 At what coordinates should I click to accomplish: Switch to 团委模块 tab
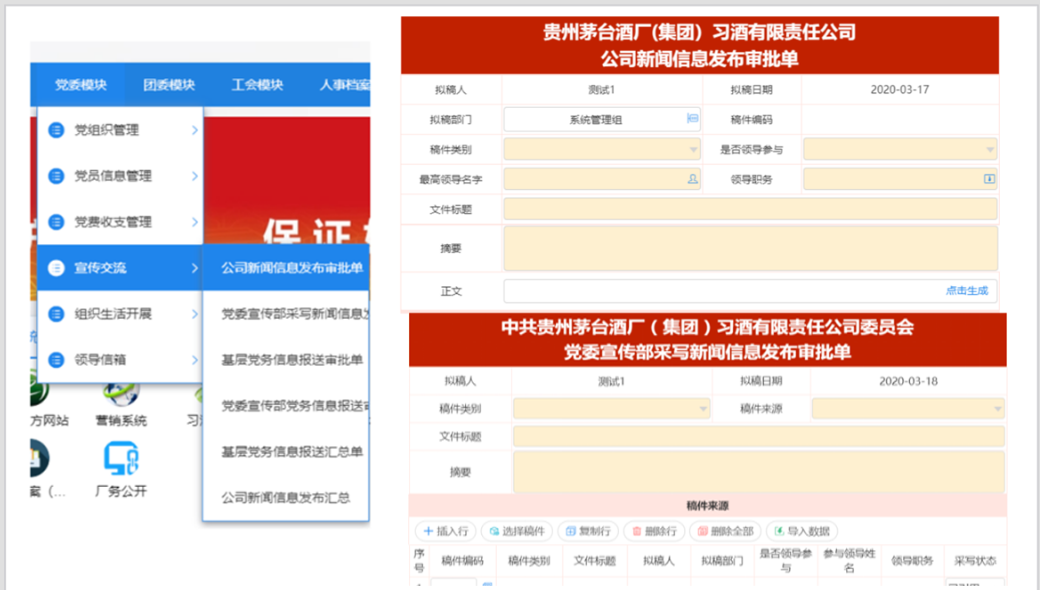[169, 85]
